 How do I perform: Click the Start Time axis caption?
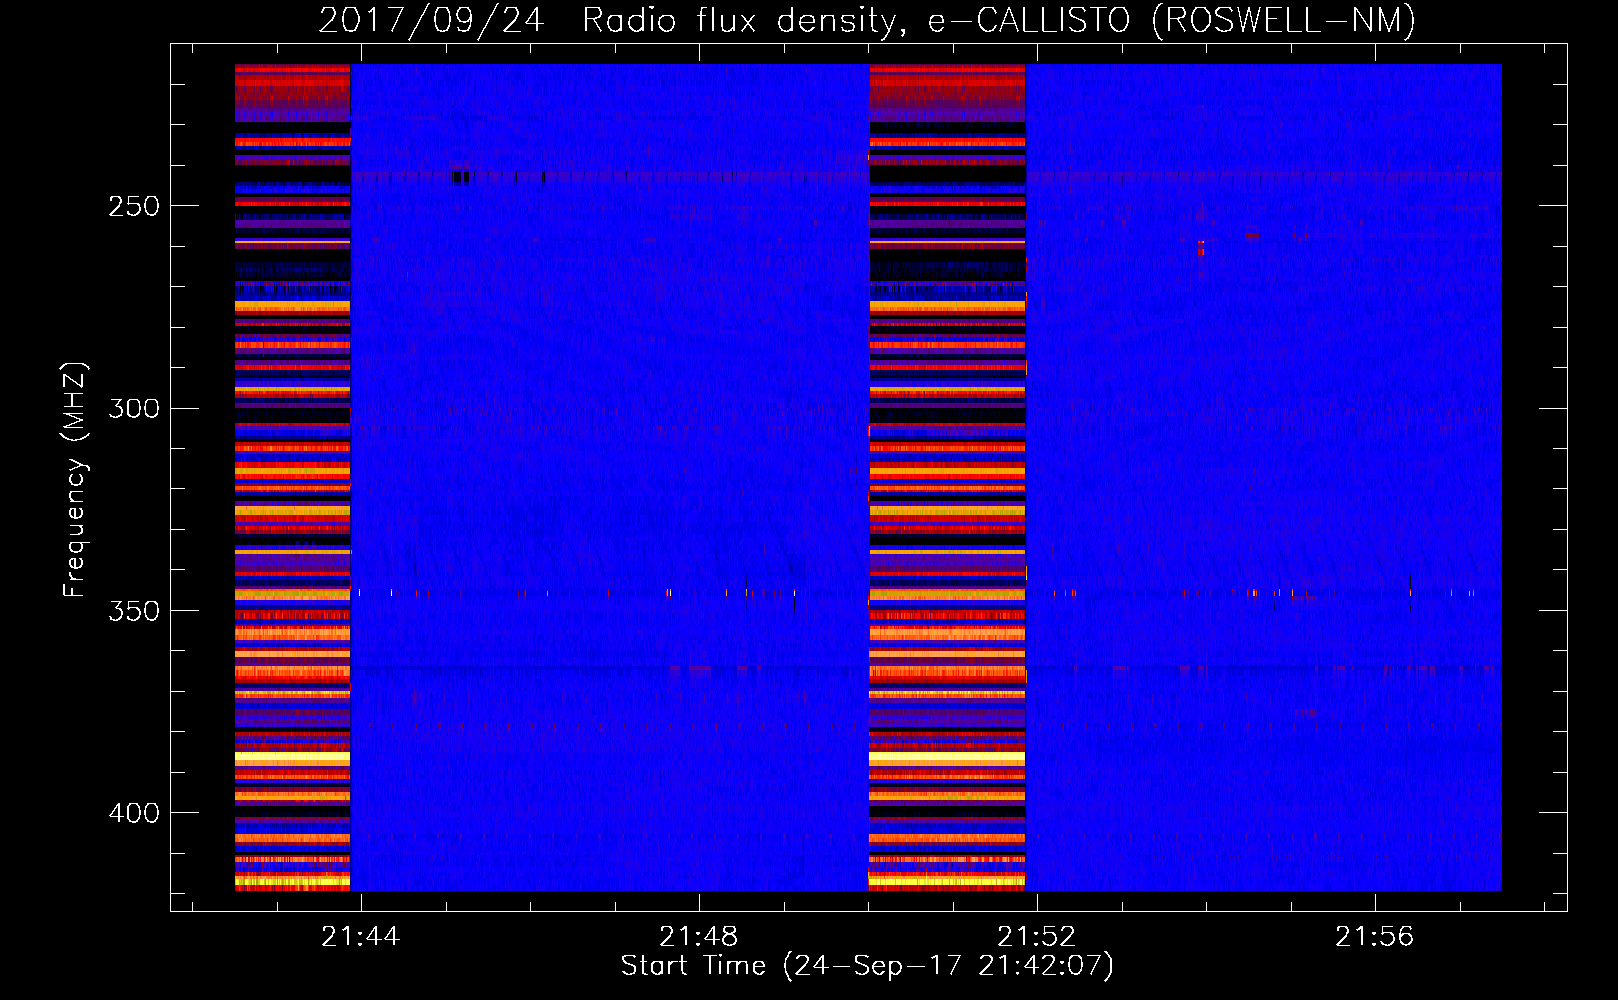pos(867,966)
